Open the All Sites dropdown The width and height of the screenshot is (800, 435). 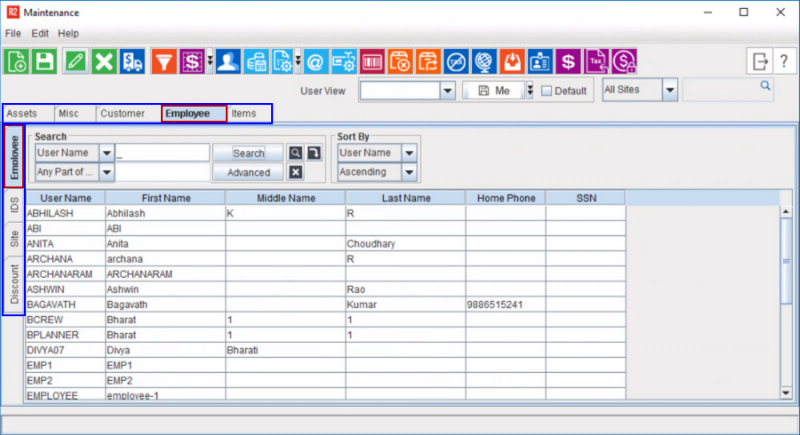pos(669,91)
